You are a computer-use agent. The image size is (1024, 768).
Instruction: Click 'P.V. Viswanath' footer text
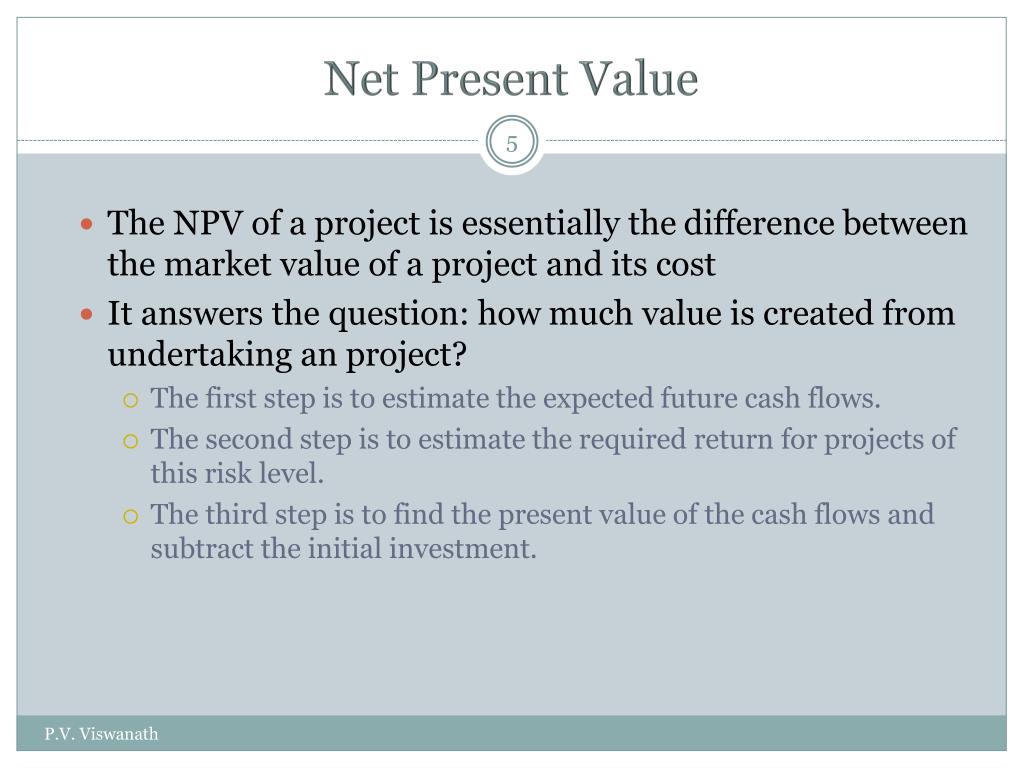tap(101, 733)
